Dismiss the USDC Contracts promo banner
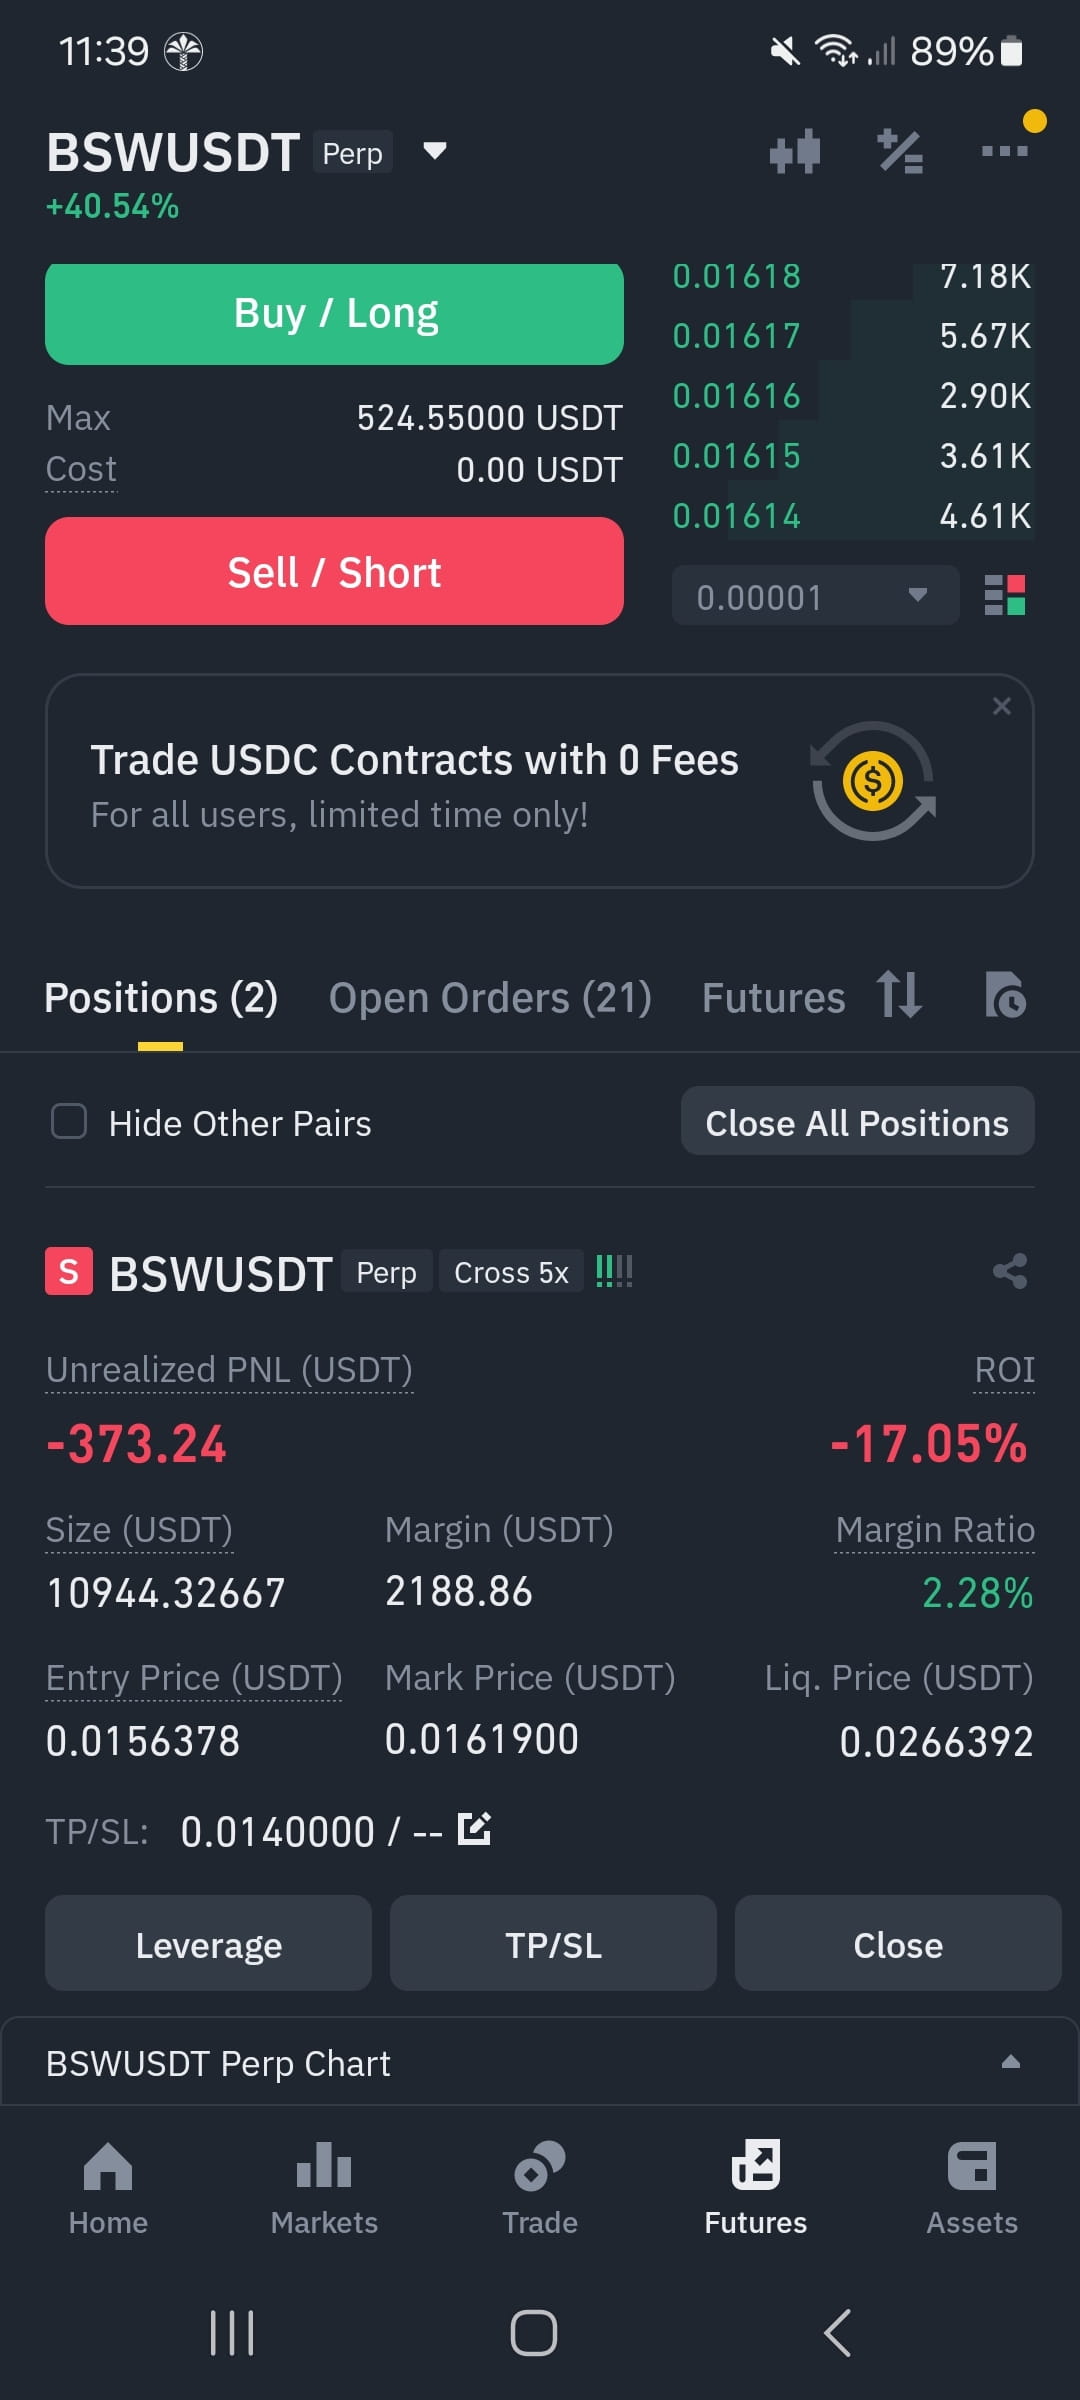 pyautogui.click(x=1002, y=706)
